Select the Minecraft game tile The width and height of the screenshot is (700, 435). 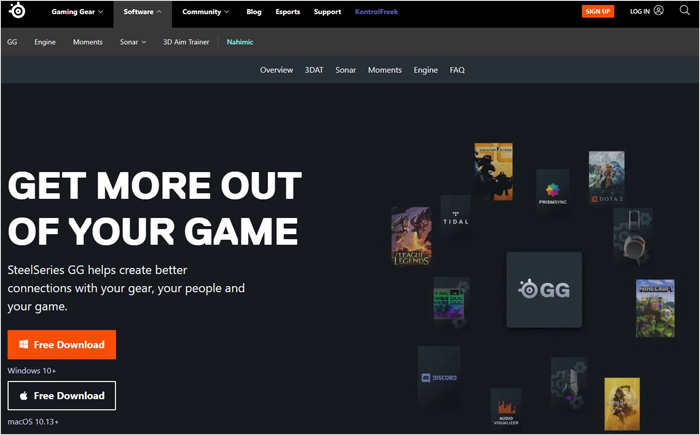[655, 308]
